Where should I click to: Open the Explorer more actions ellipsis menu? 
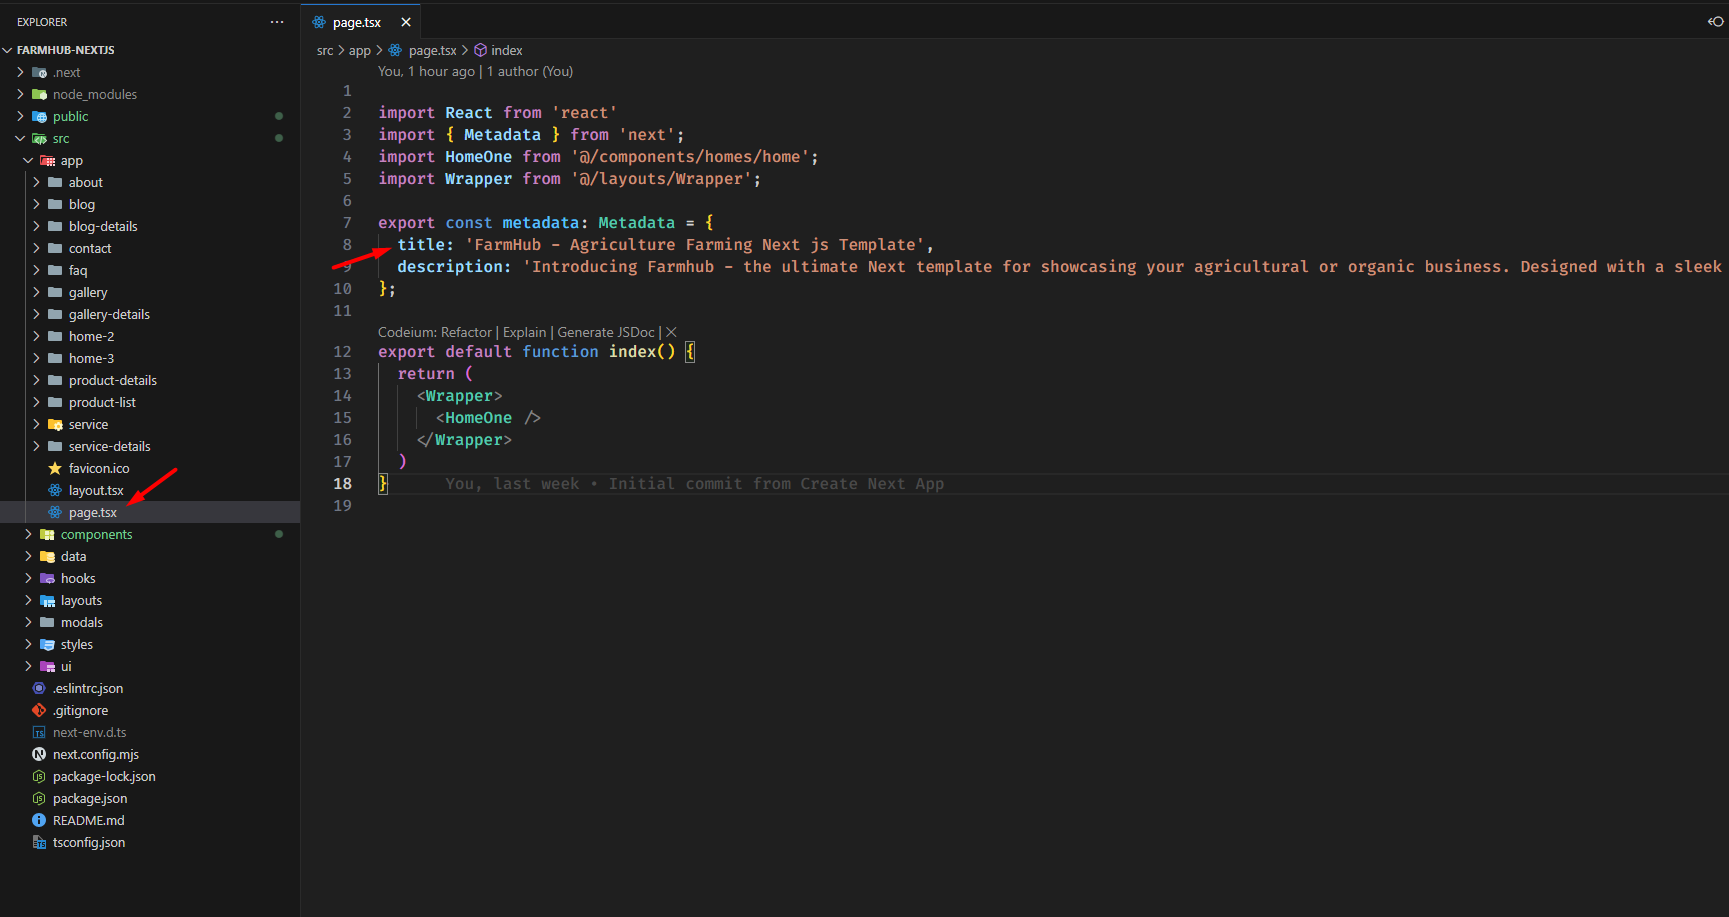277,22
